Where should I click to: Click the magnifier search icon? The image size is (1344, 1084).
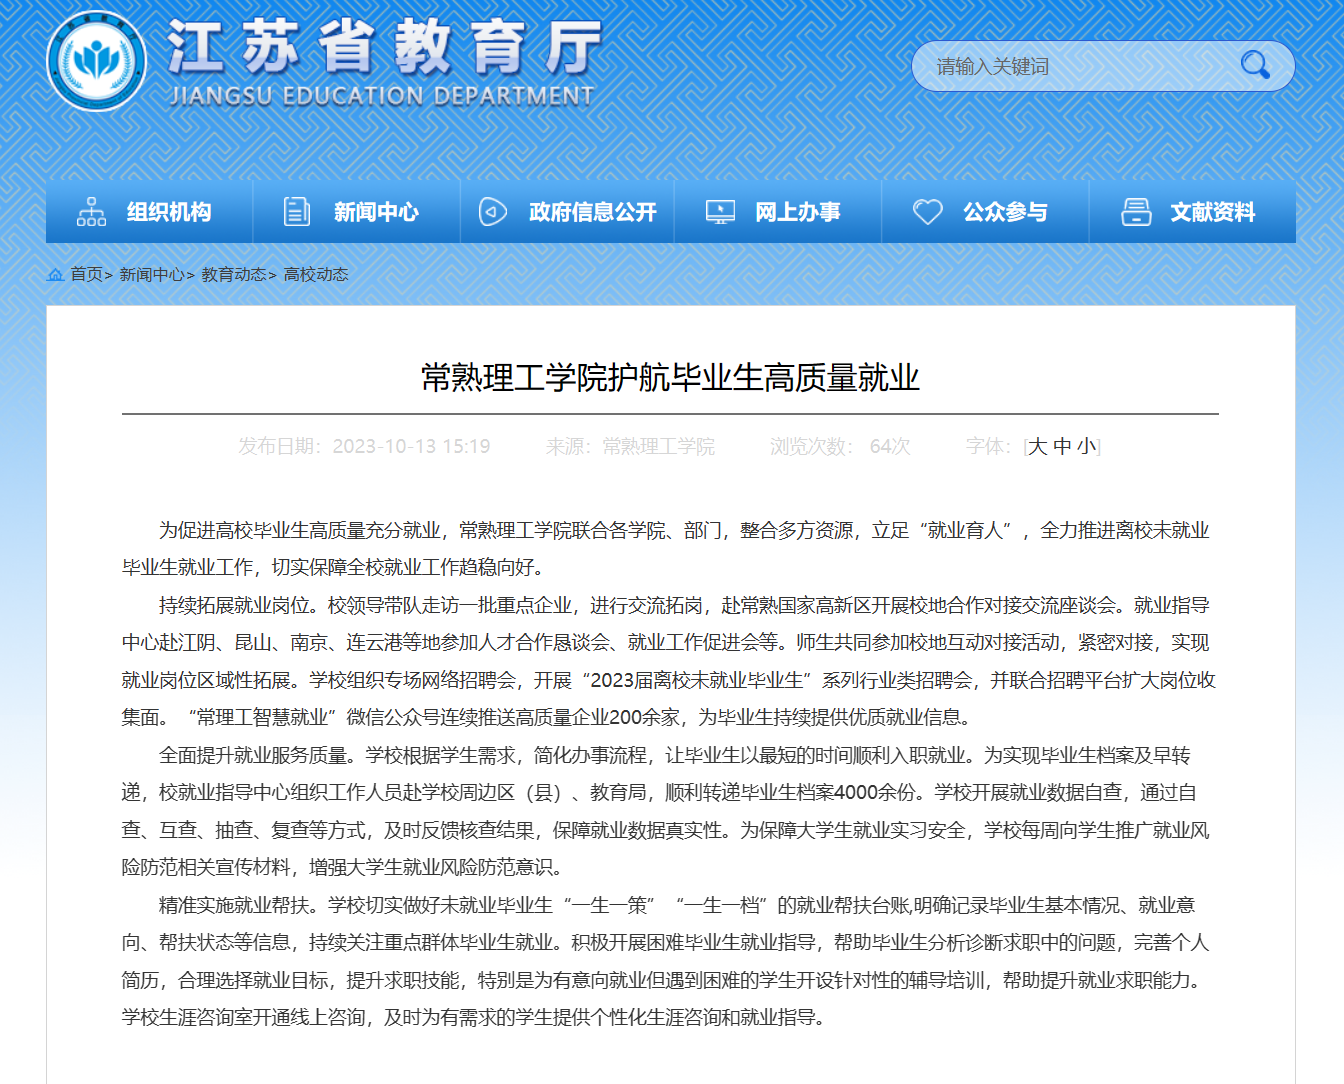pos(1255,66)
